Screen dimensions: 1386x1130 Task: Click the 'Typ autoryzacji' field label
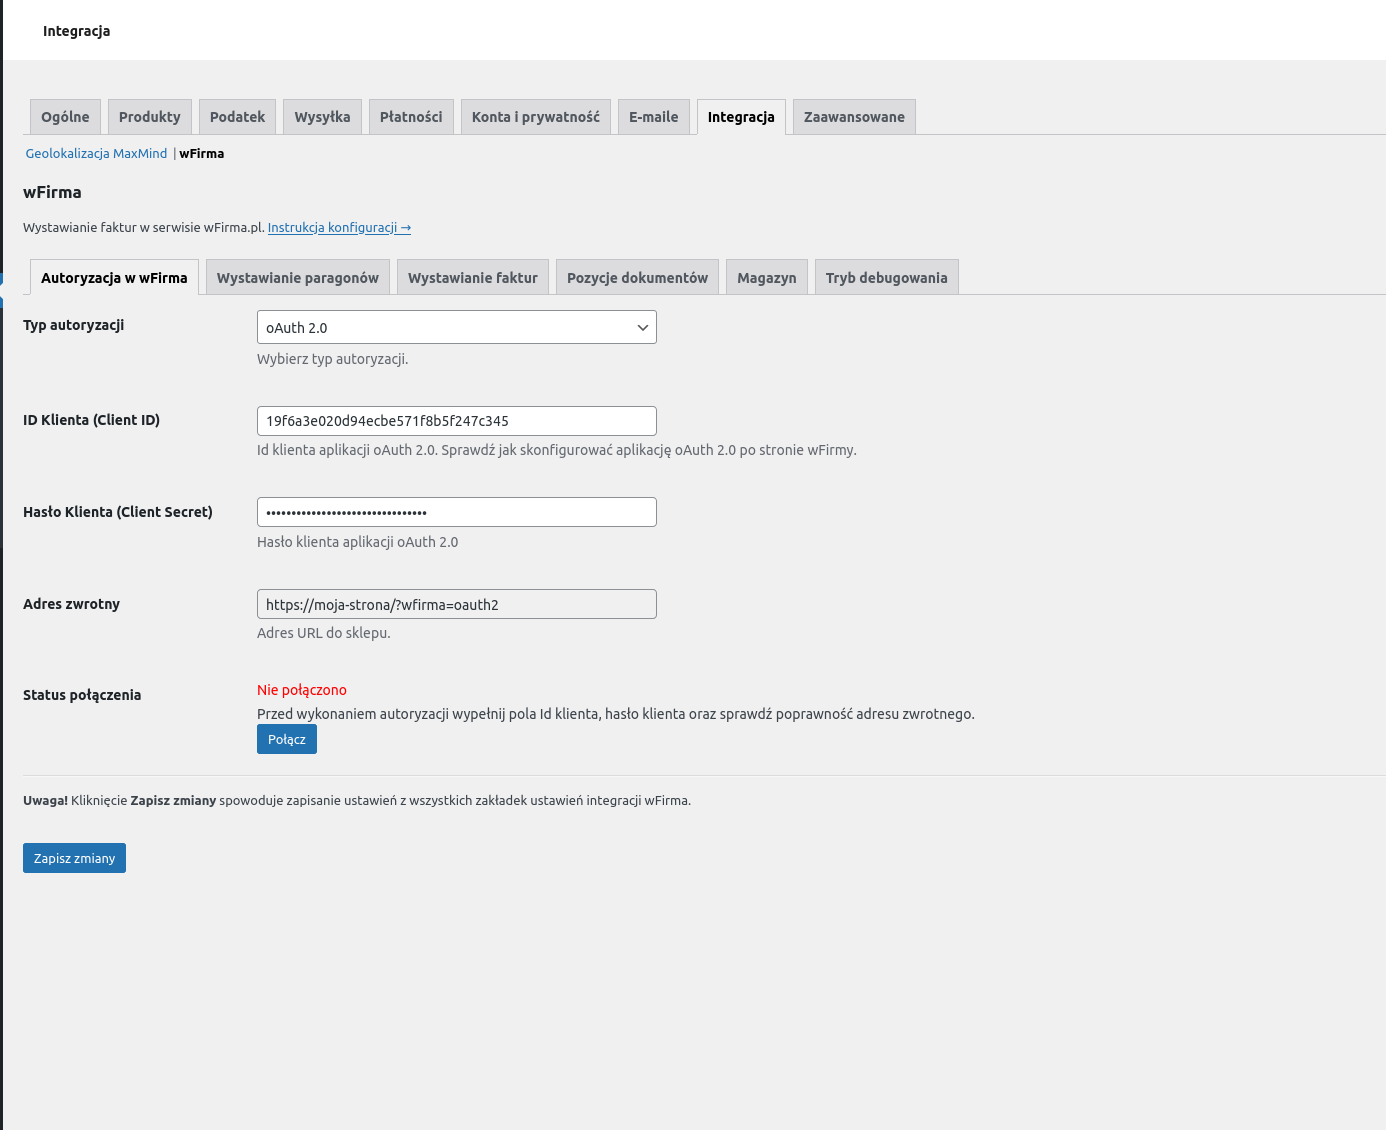(74, 325)
